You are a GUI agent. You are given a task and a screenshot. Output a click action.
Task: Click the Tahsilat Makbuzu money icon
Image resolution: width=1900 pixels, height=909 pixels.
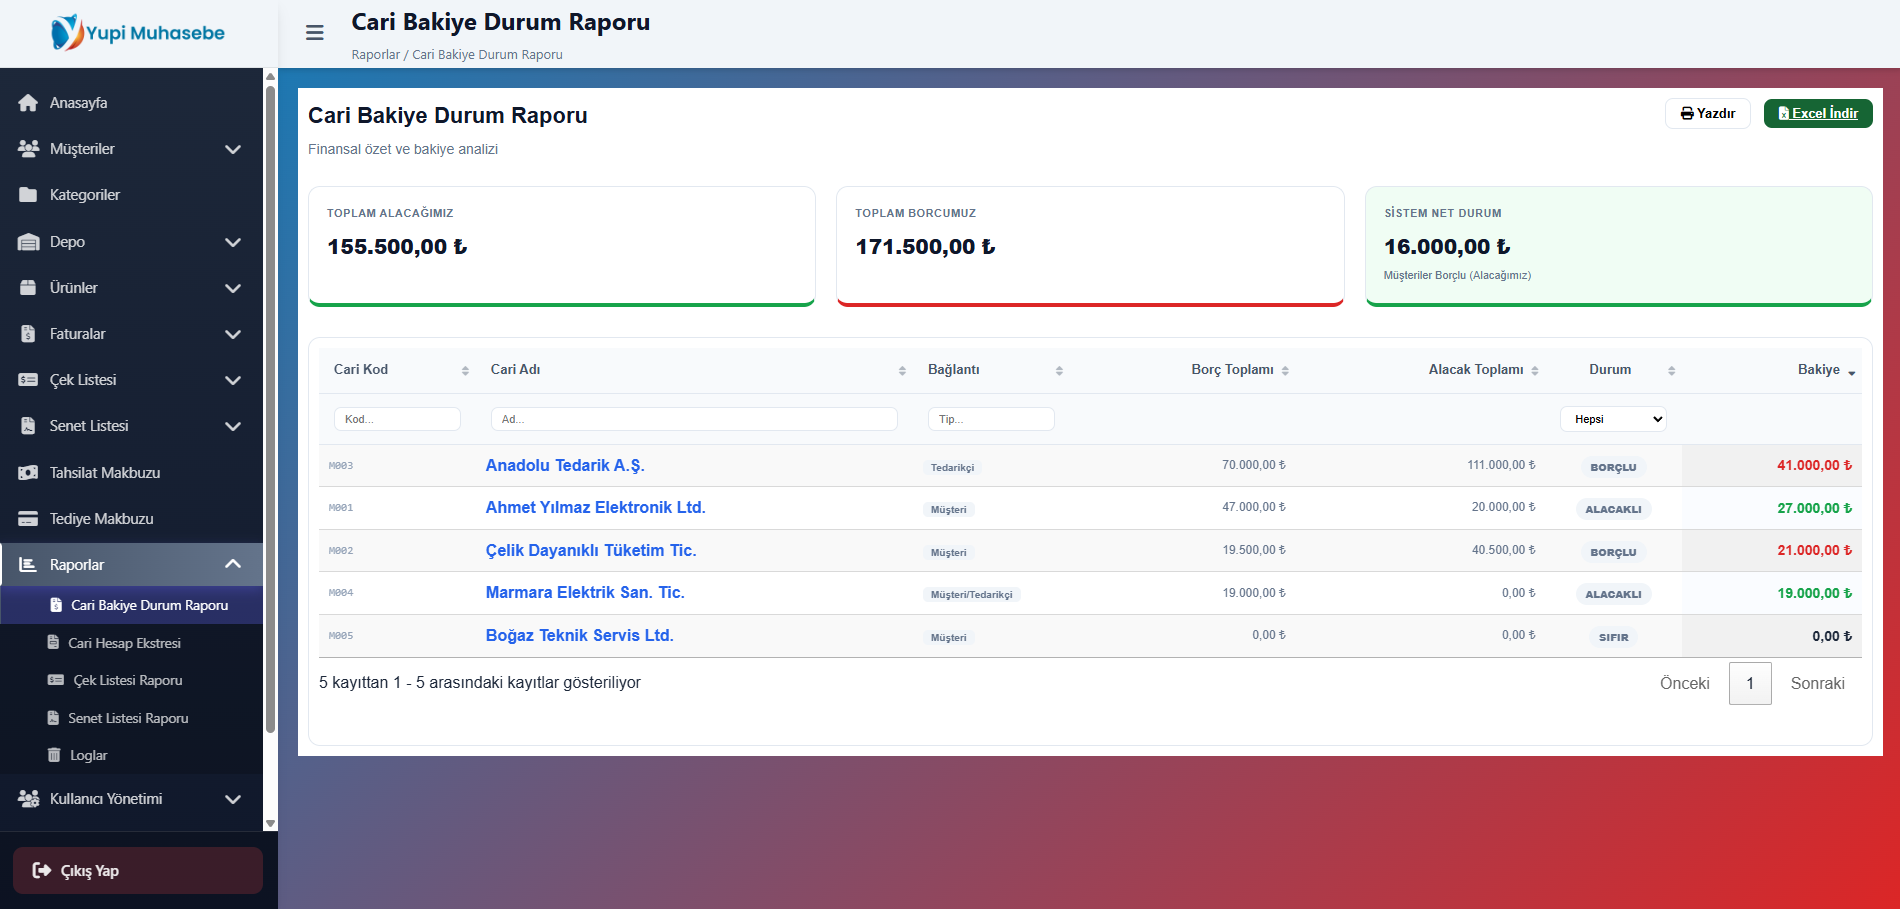coord(28,473)
